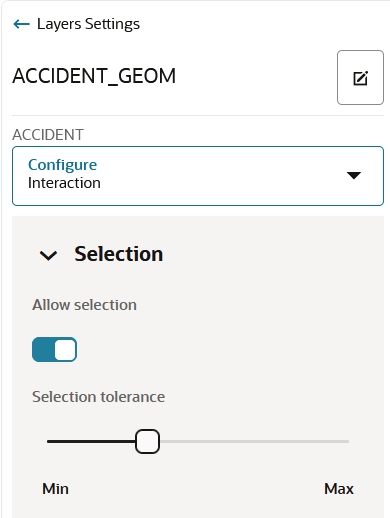Viewport: 390px width, 518px height.
Task: Open the edit layer name pencil icon
Action: pyautogui.click(x=360, y=78)
